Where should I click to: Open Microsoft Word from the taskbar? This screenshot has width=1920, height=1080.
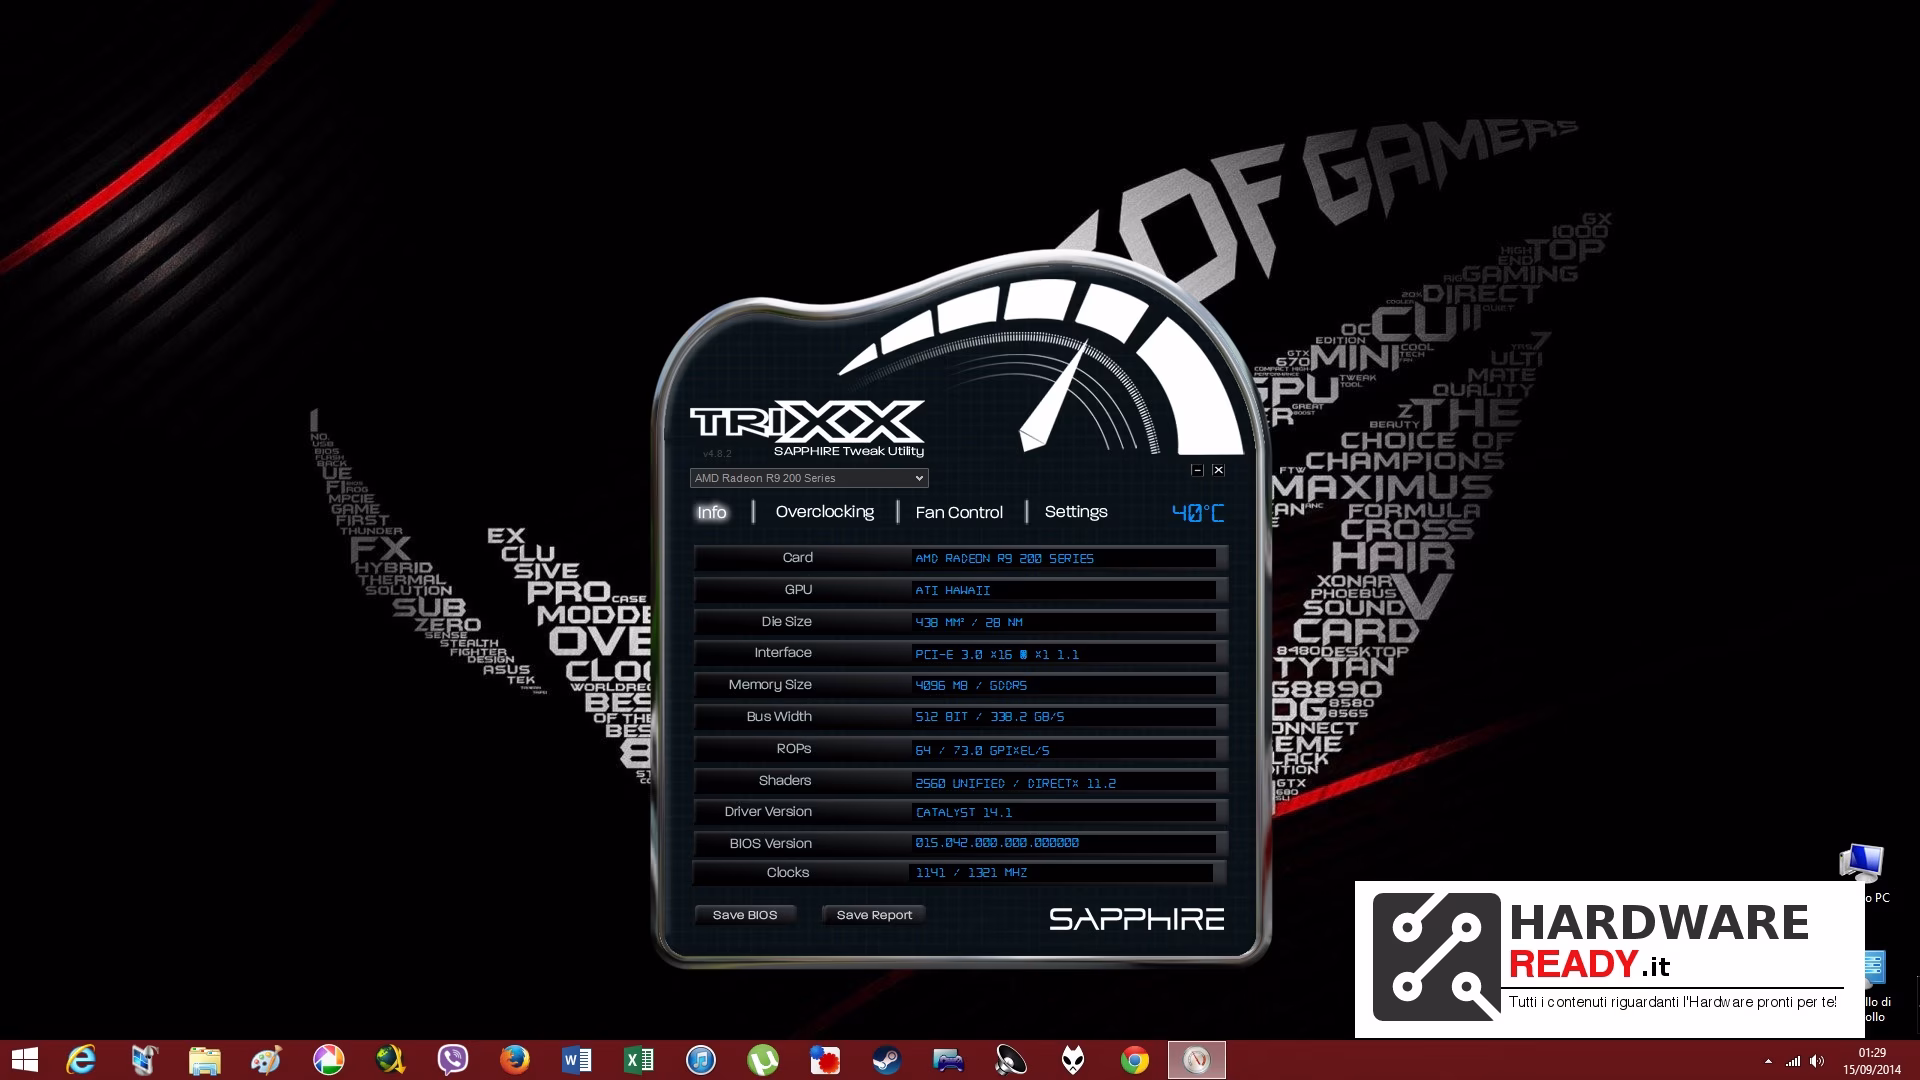(x=577, y=1060)
